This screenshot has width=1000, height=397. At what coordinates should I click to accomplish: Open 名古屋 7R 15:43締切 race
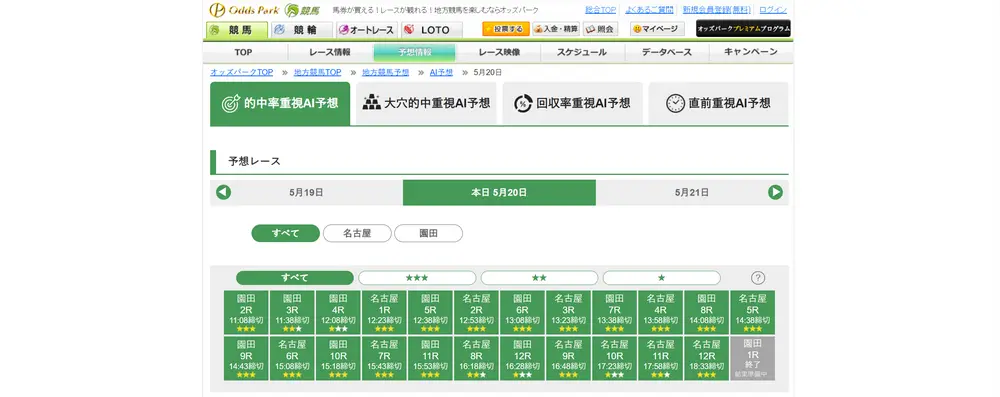[384, 358]
